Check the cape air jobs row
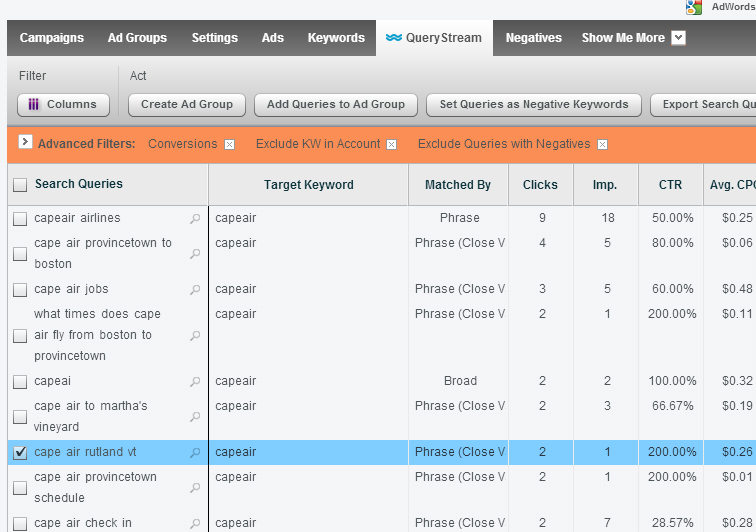This screenshot has height=532, width=756. pyautogui.click(x=20, y=290)
